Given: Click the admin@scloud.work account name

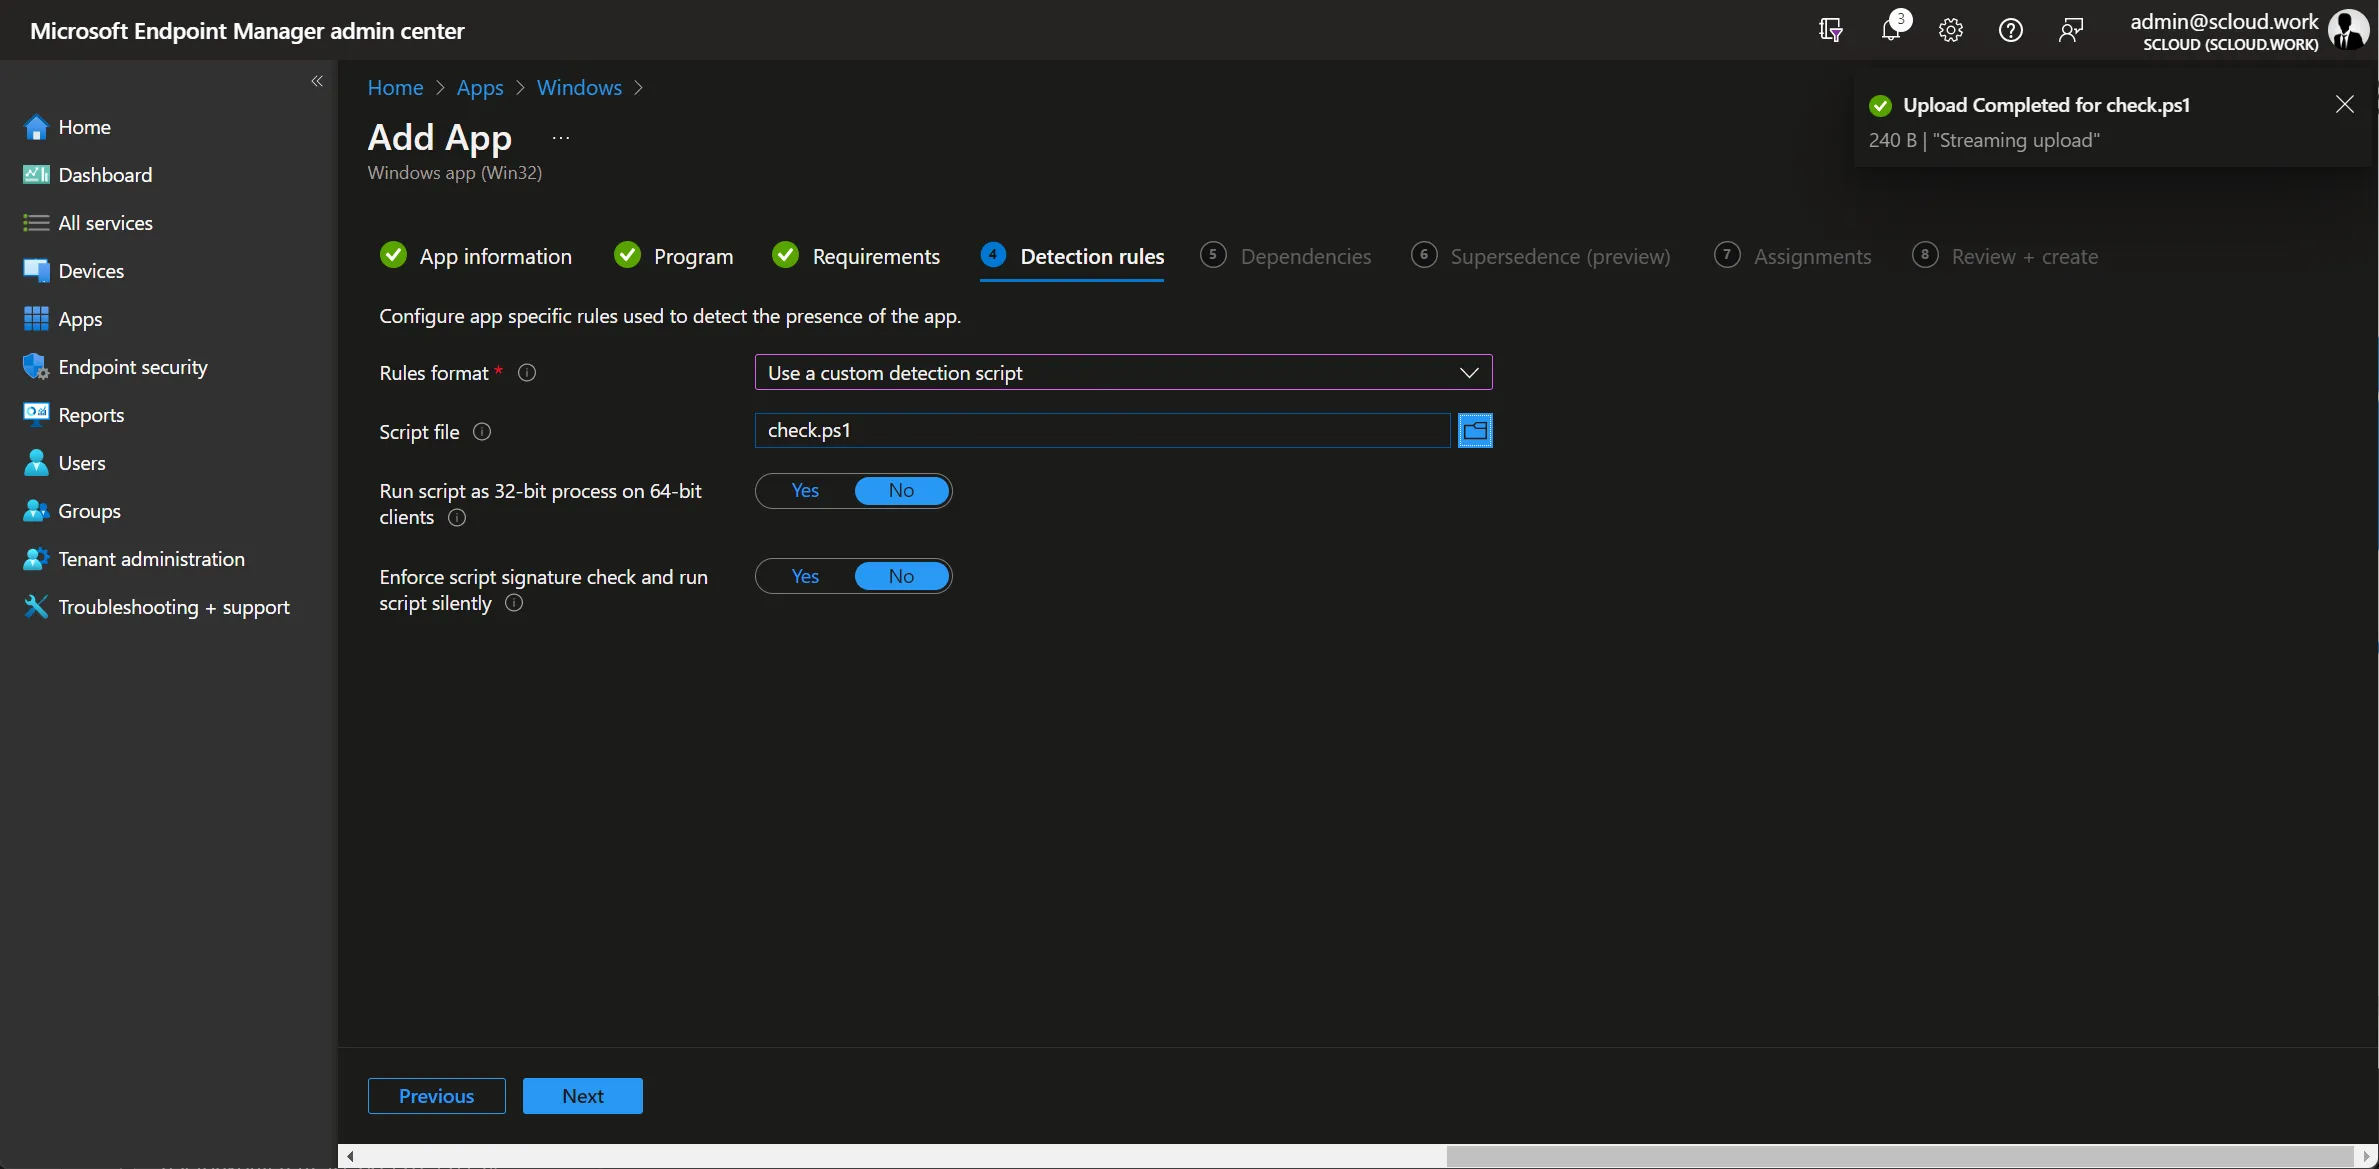Looking at the screenshot, I should (x=2224, y=22).
